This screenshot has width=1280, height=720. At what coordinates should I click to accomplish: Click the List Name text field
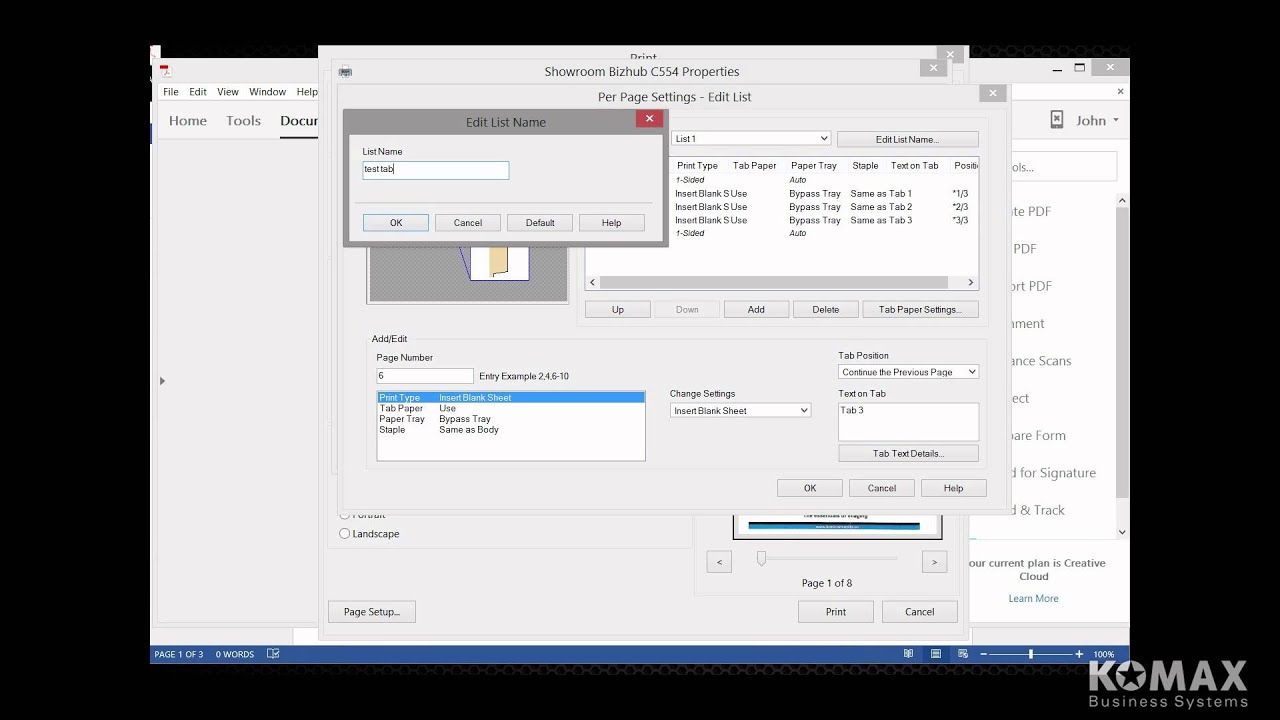436,170
